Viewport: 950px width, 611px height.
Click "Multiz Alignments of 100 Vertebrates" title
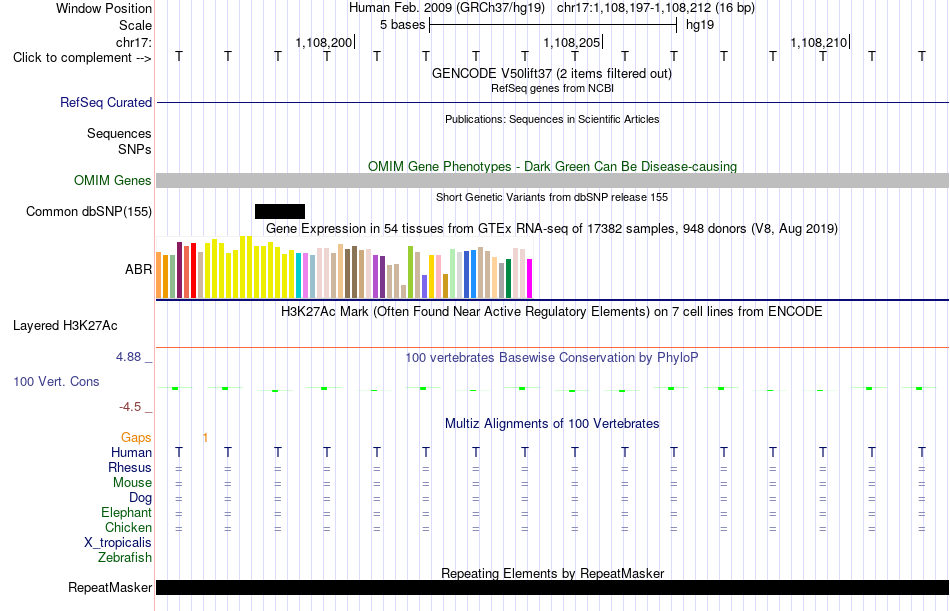coord(552,424)
